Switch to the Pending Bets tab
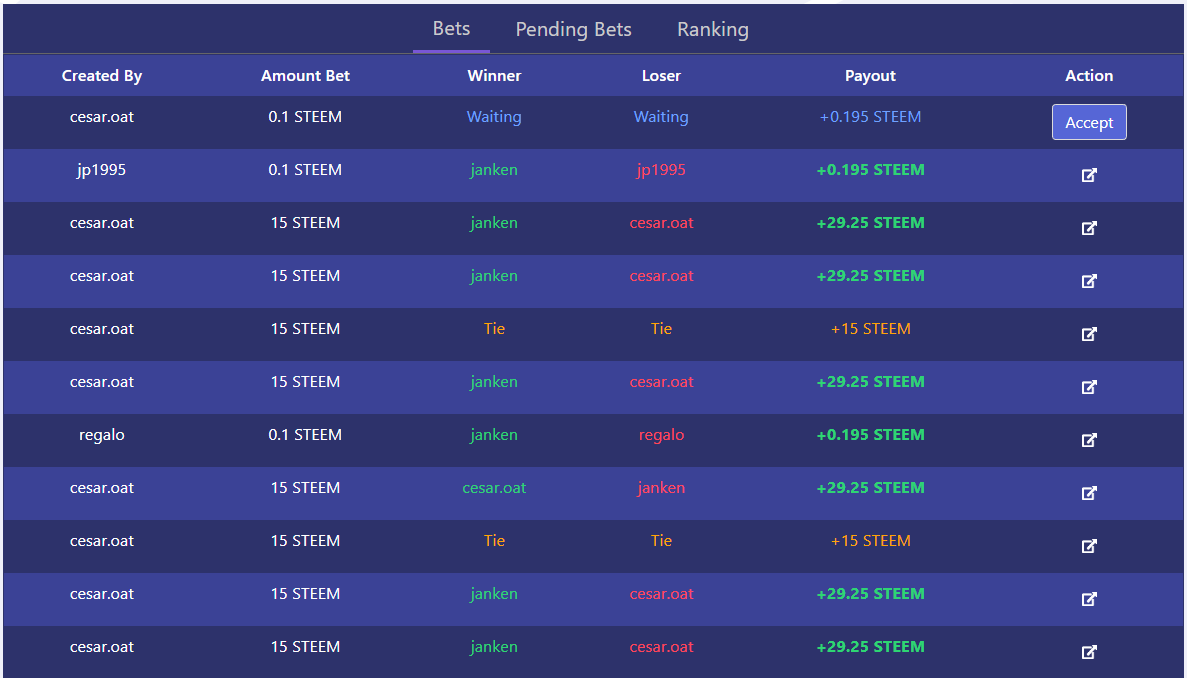The image size is (1187, 678). [x=573, y=30]
